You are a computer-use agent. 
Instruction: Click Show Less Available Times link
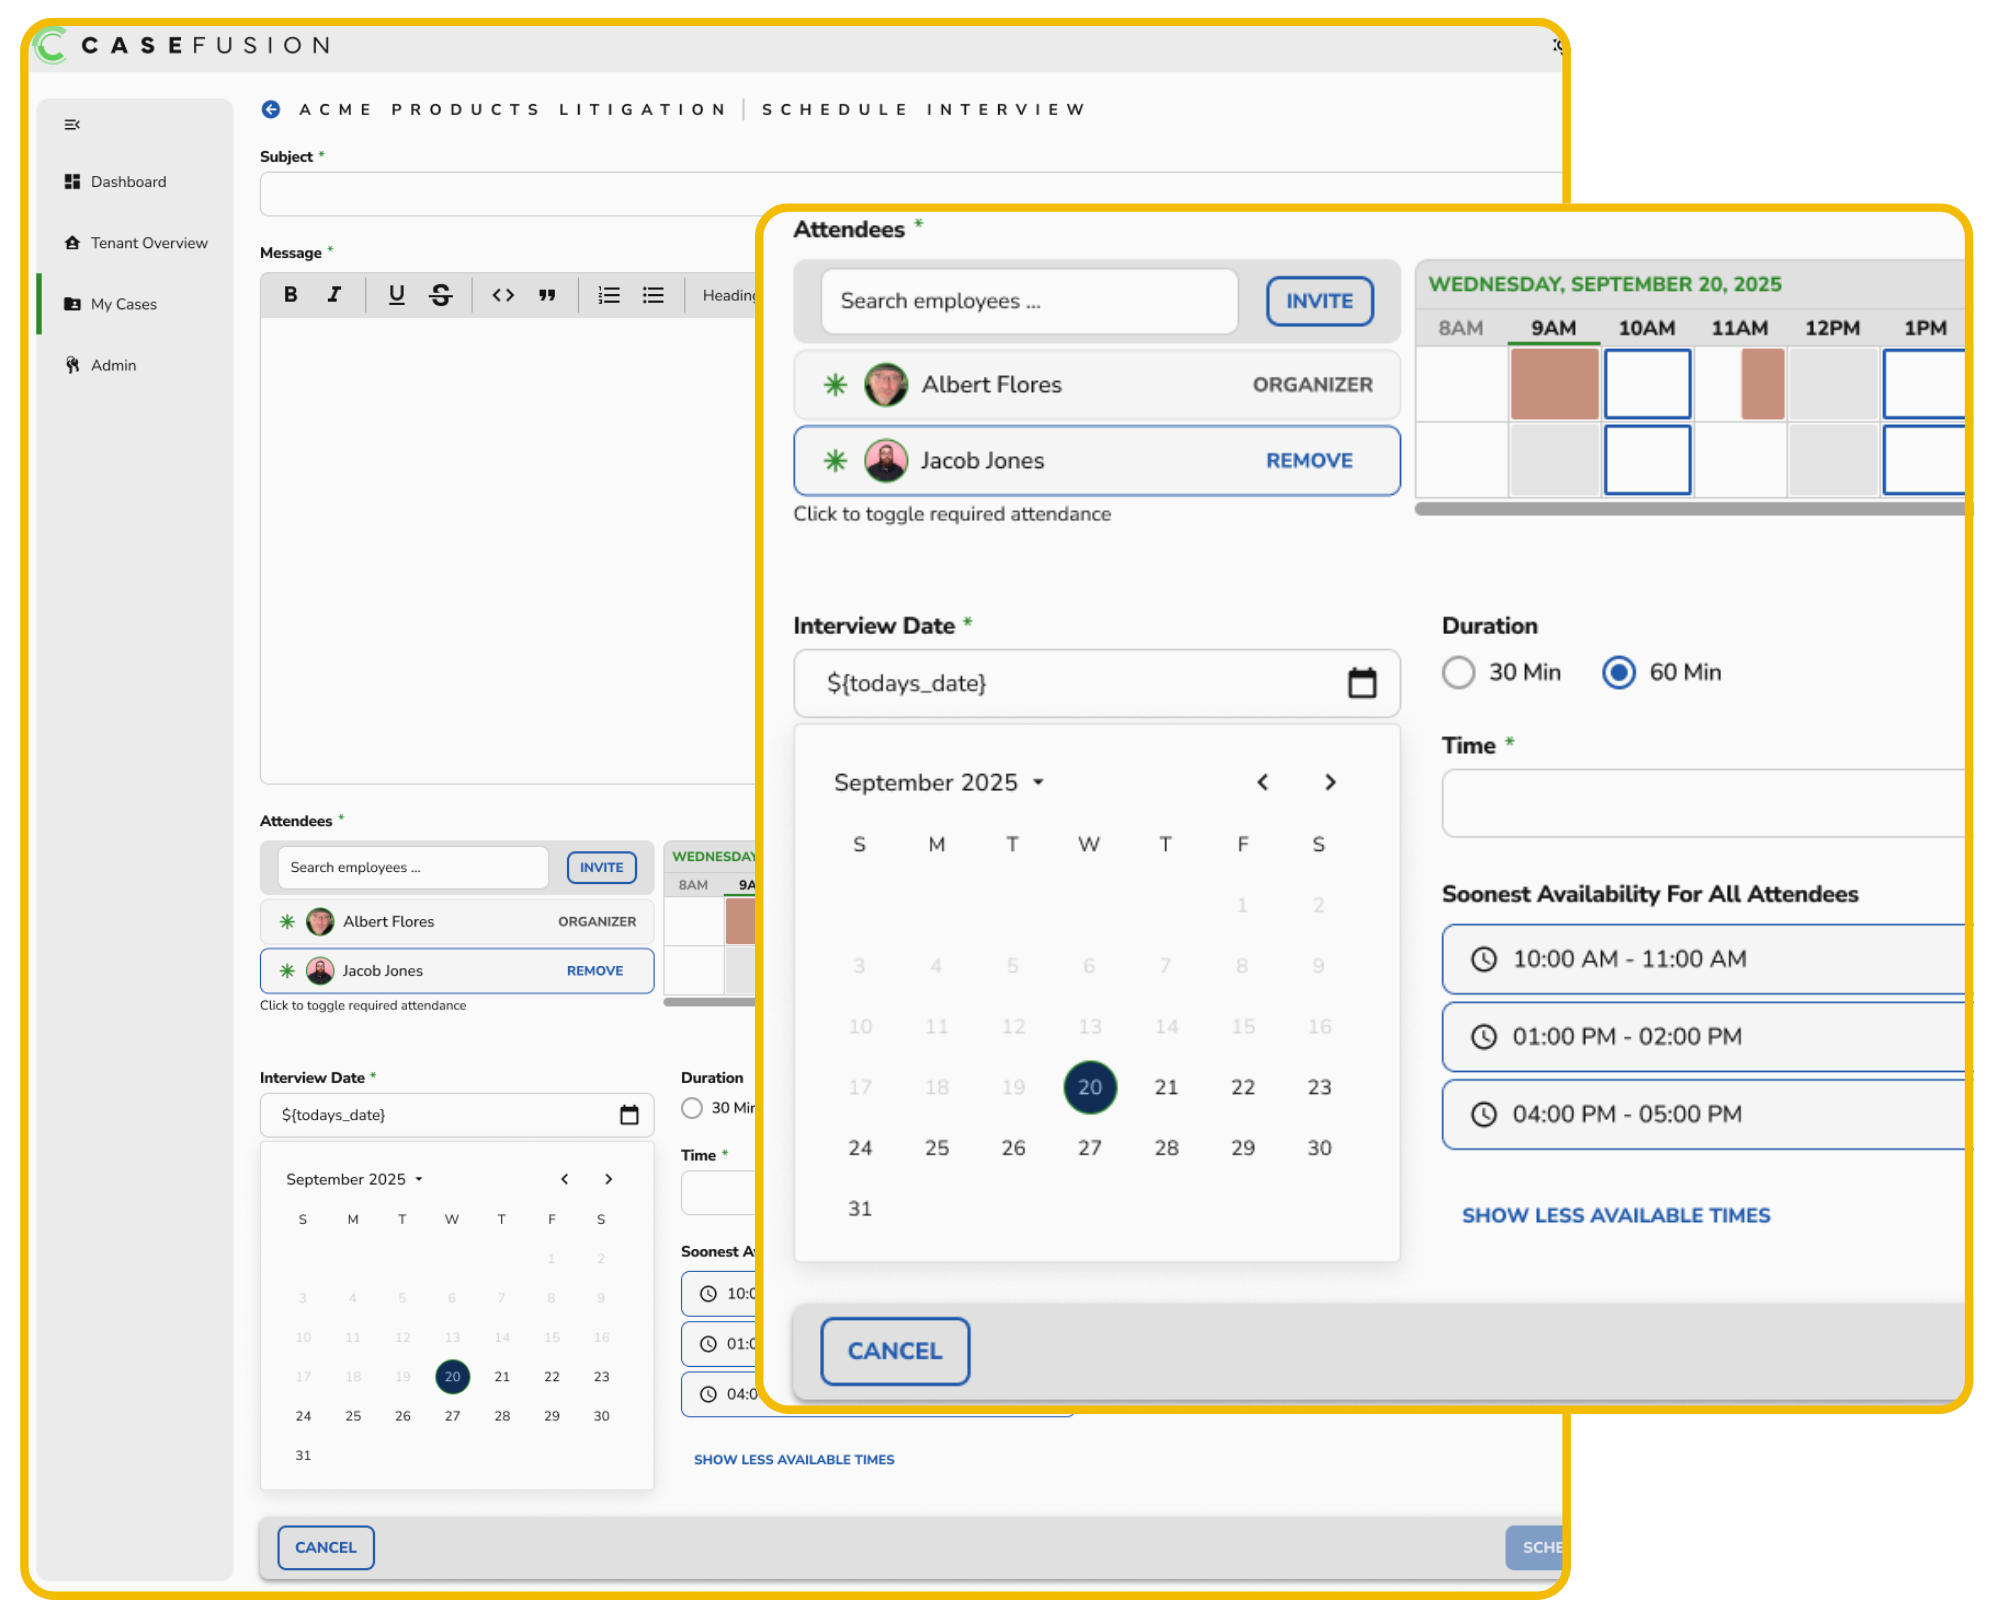[1616, 1215]
